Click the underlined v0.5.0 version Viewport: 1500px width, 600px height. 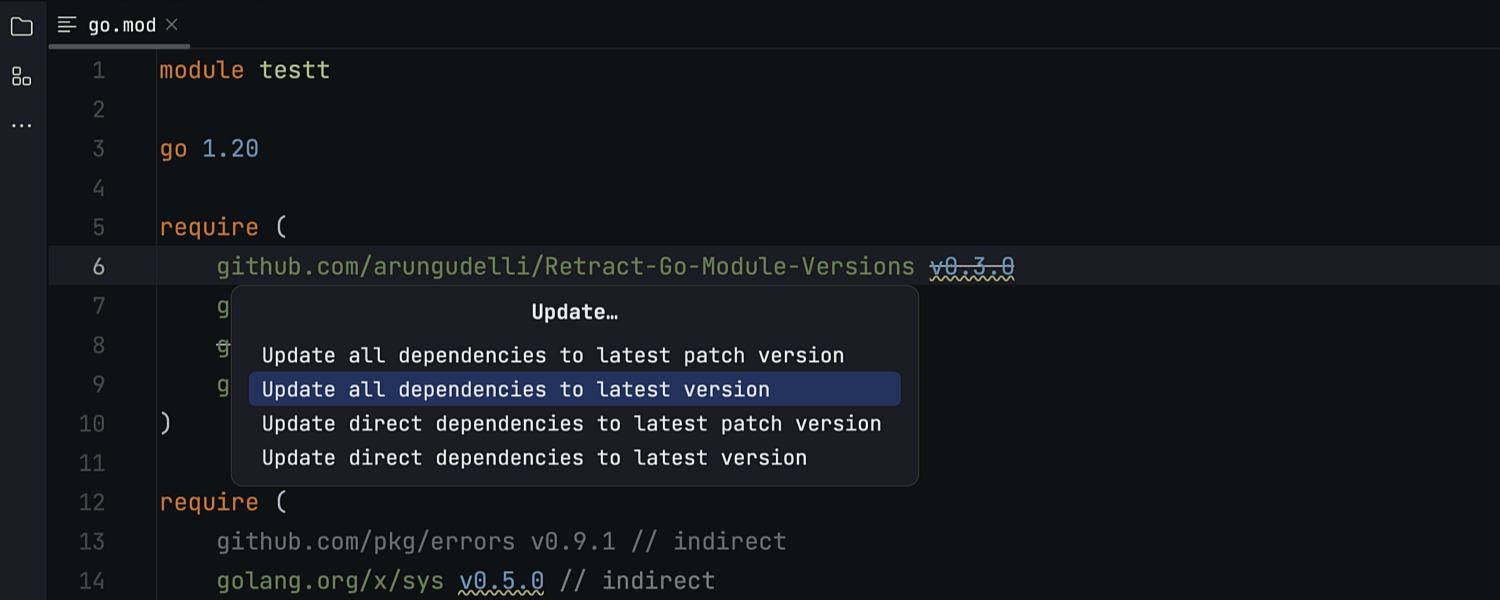[502, 581]
